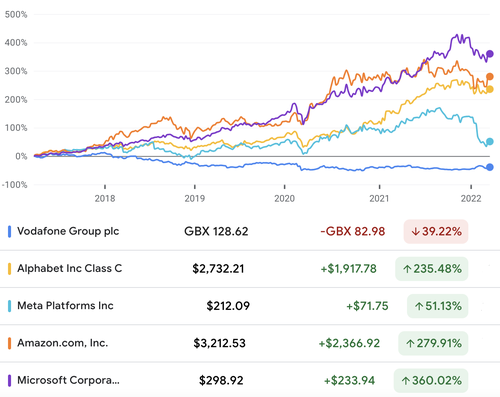Click the blue Vodafone endpoint dot on chart
The width and height of the screenshot is (500, 397).
click(490, 167)
